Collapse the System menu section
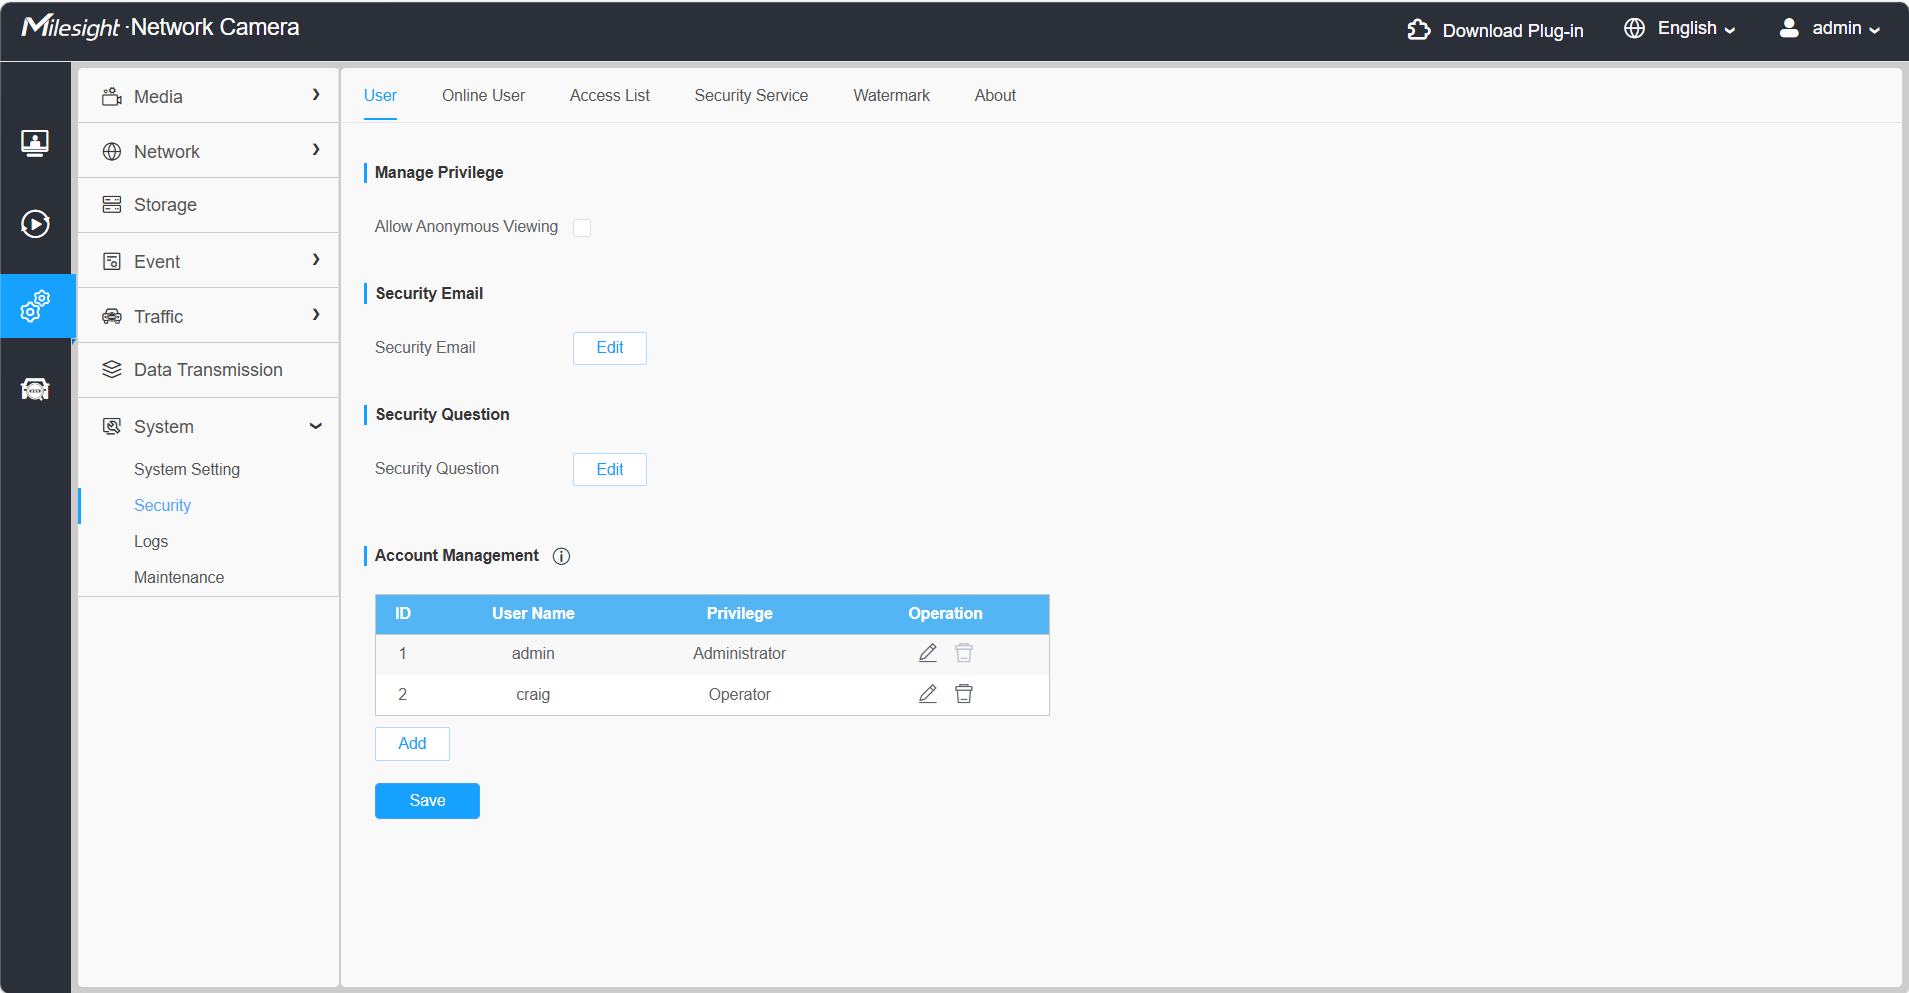Viewport: 1909px width, 993px height. [208, 426]
